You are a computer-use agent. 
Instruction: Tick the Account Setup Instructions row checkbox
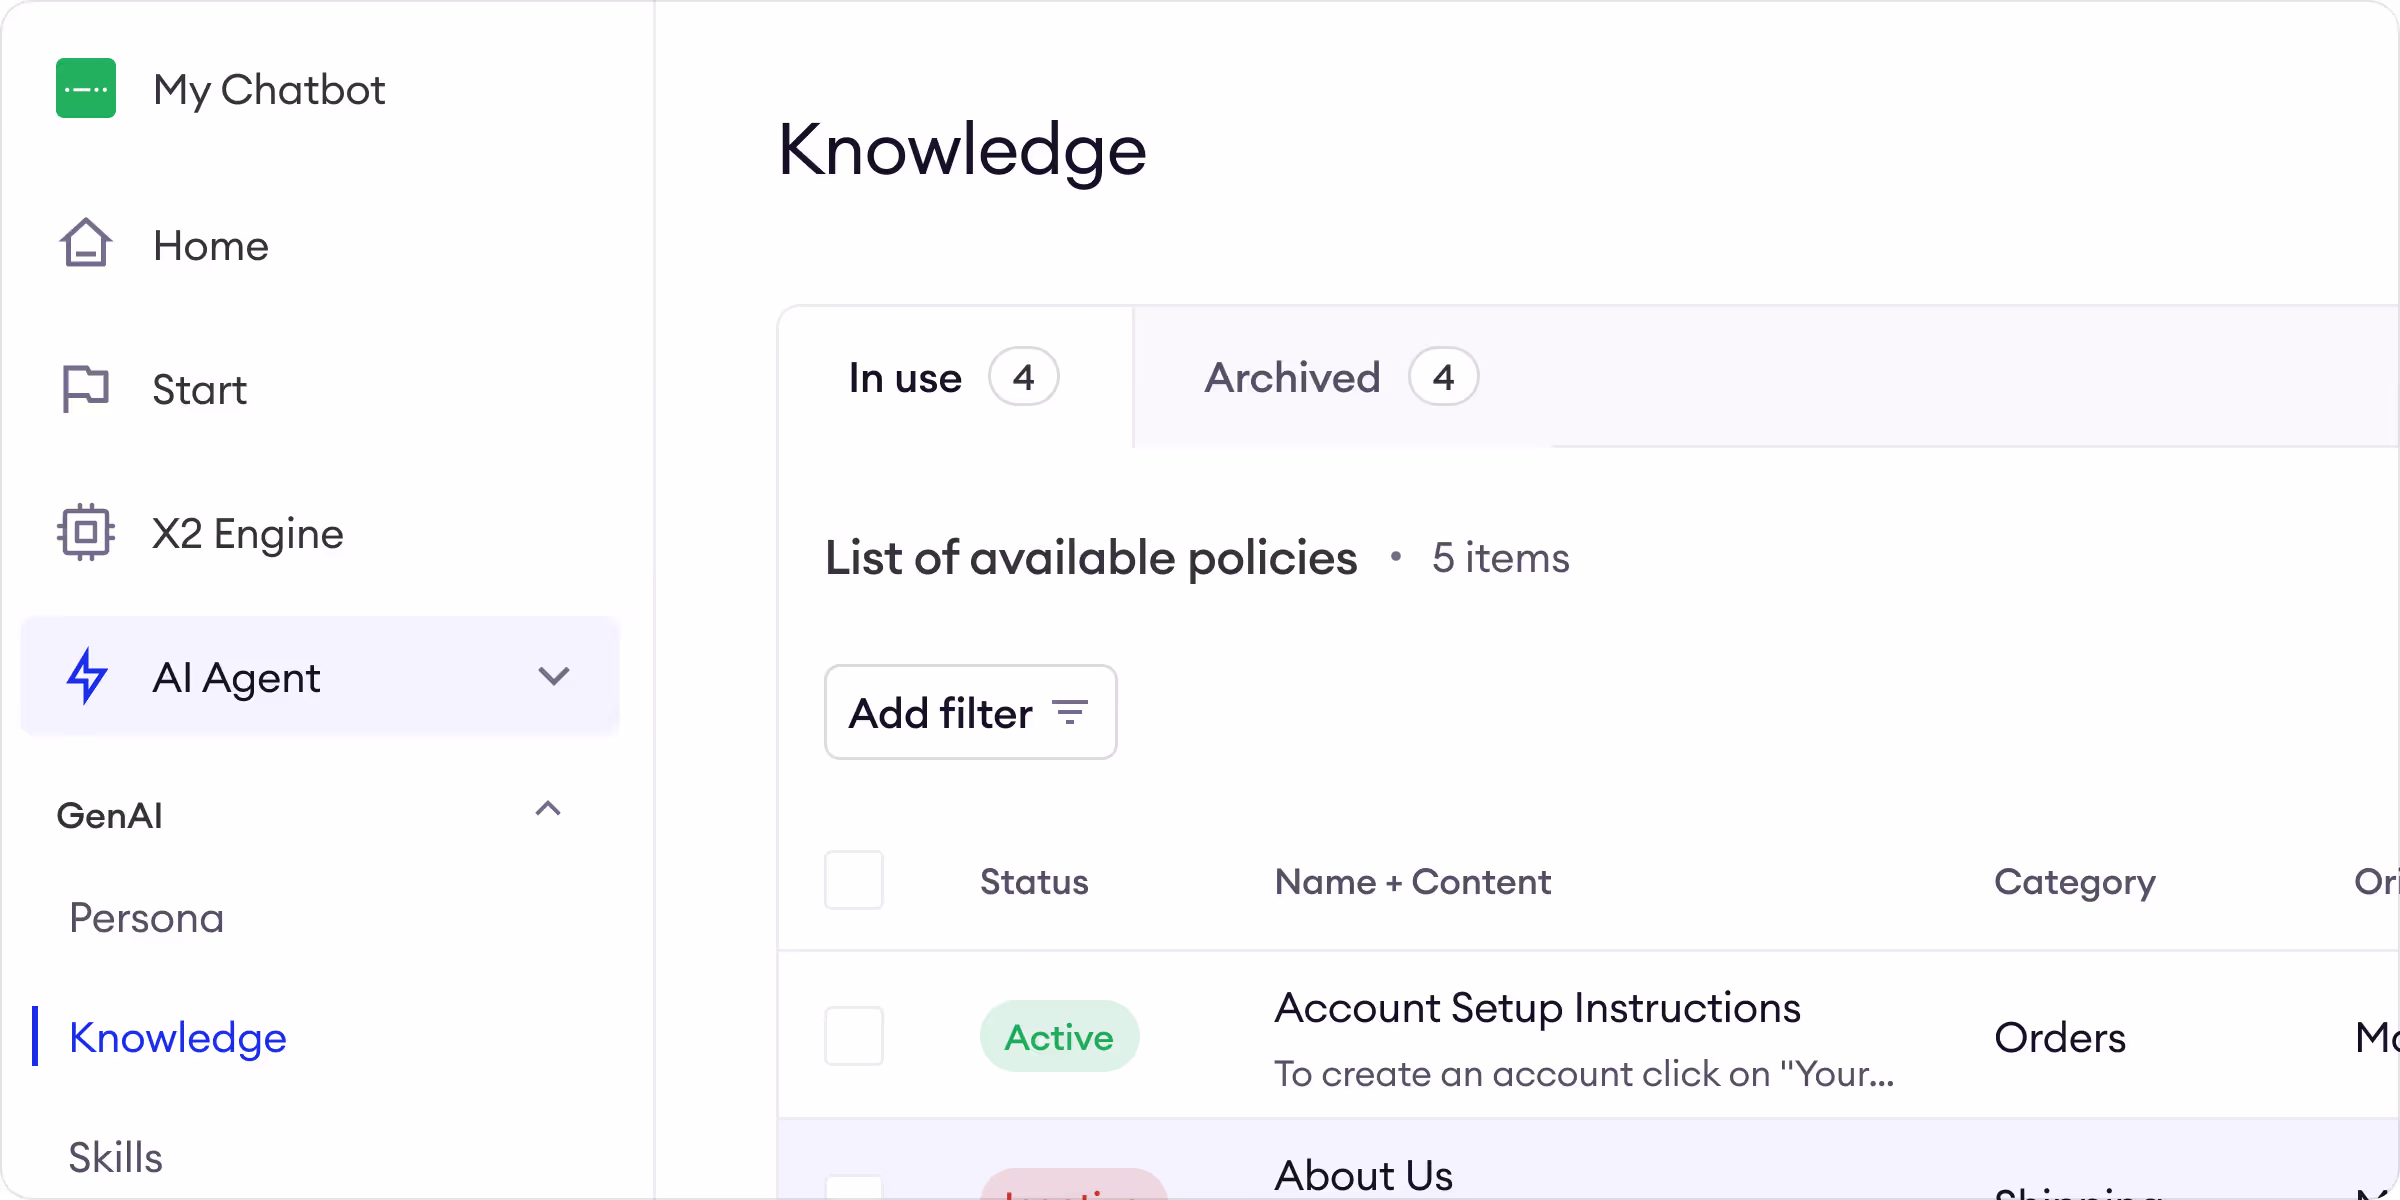[853, 1036]
